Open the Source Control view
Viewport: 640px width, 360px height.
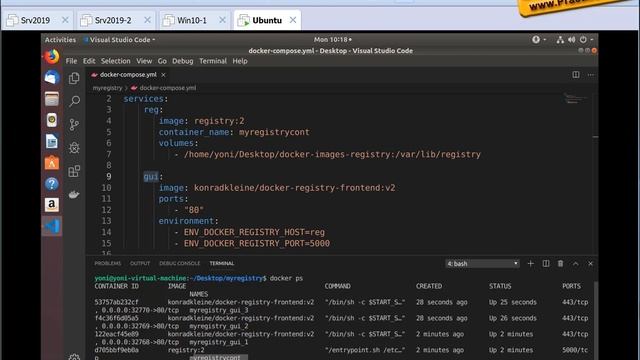point(74,124)
